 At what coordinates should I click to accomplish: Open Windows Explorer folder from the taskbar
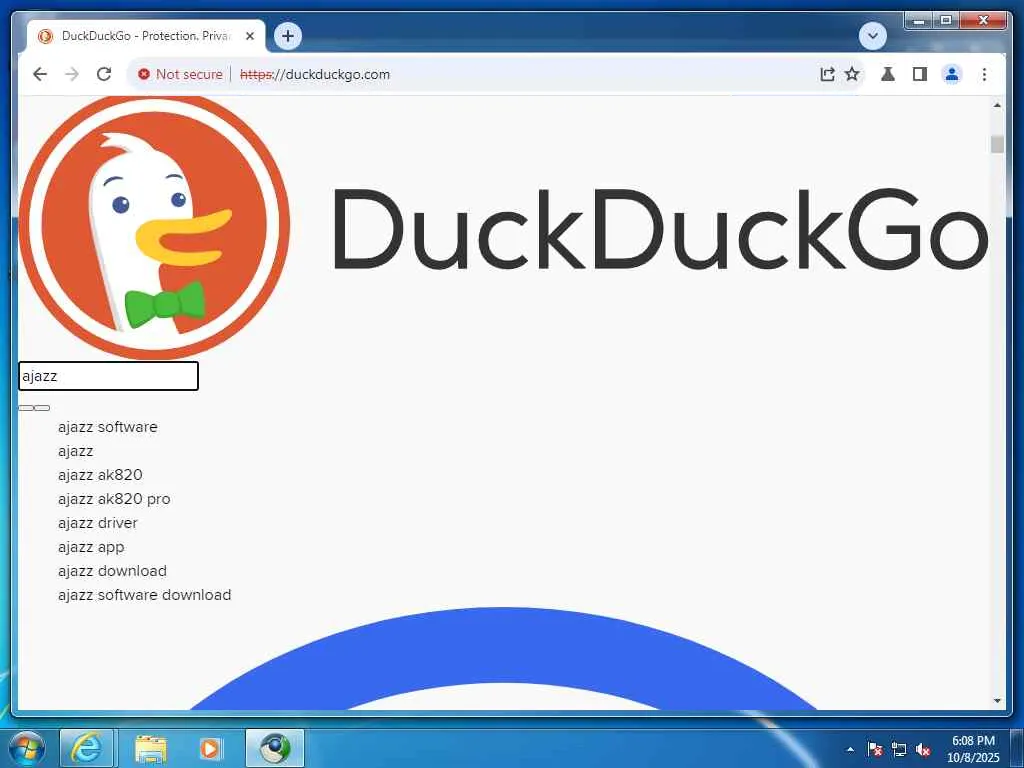click(x=151, y=748)
